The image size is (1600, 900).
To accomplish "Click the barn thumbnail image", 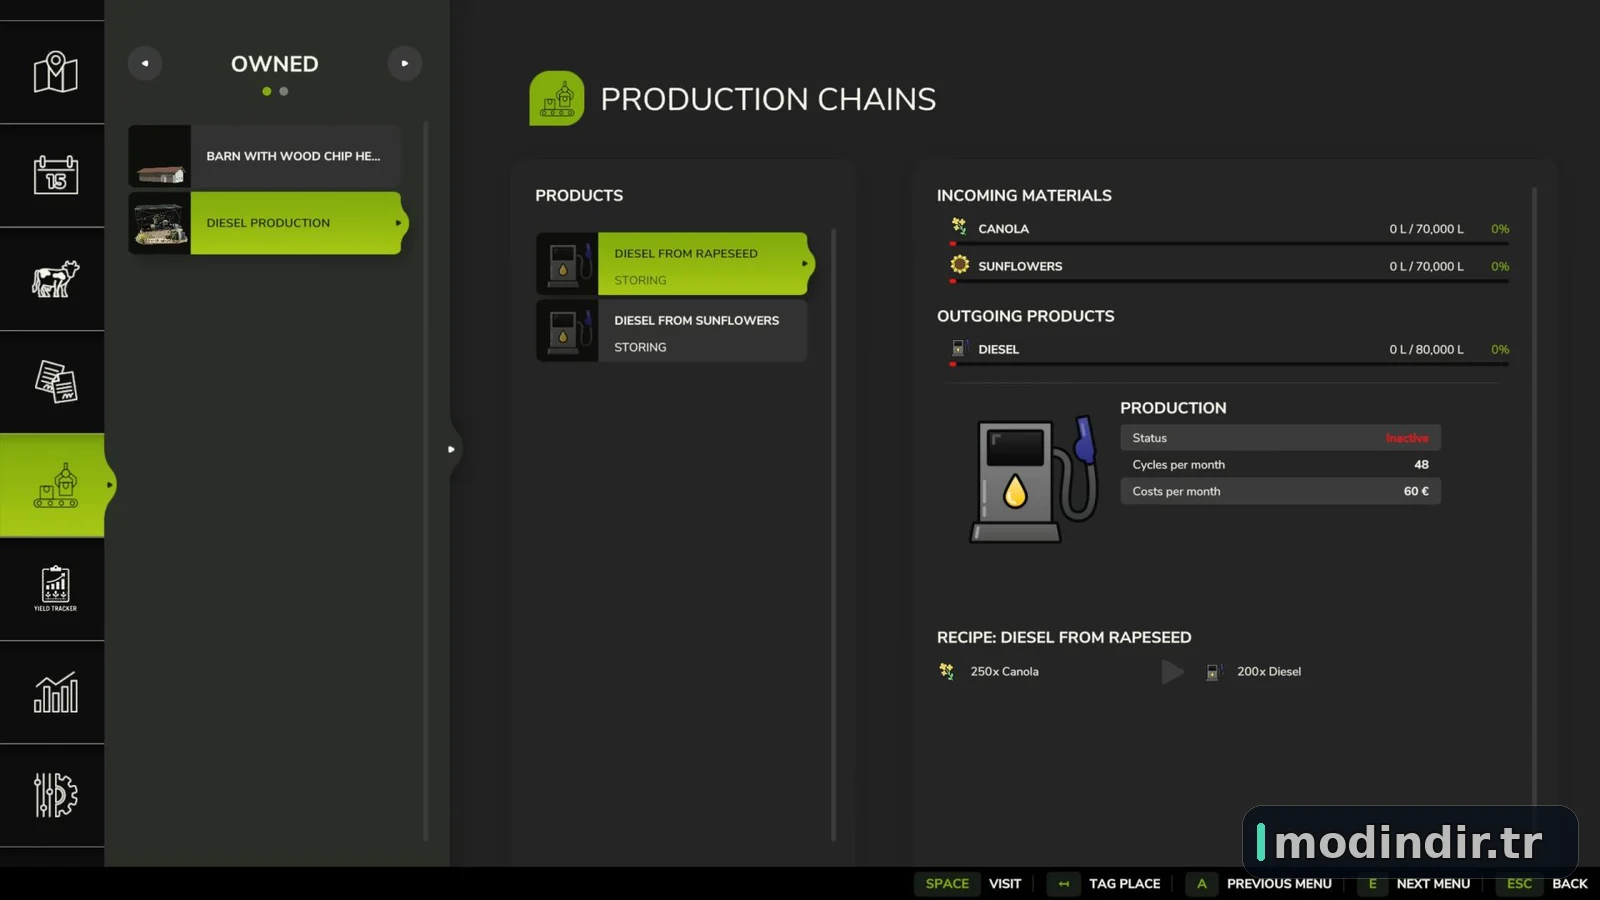I will coord(160,156).
